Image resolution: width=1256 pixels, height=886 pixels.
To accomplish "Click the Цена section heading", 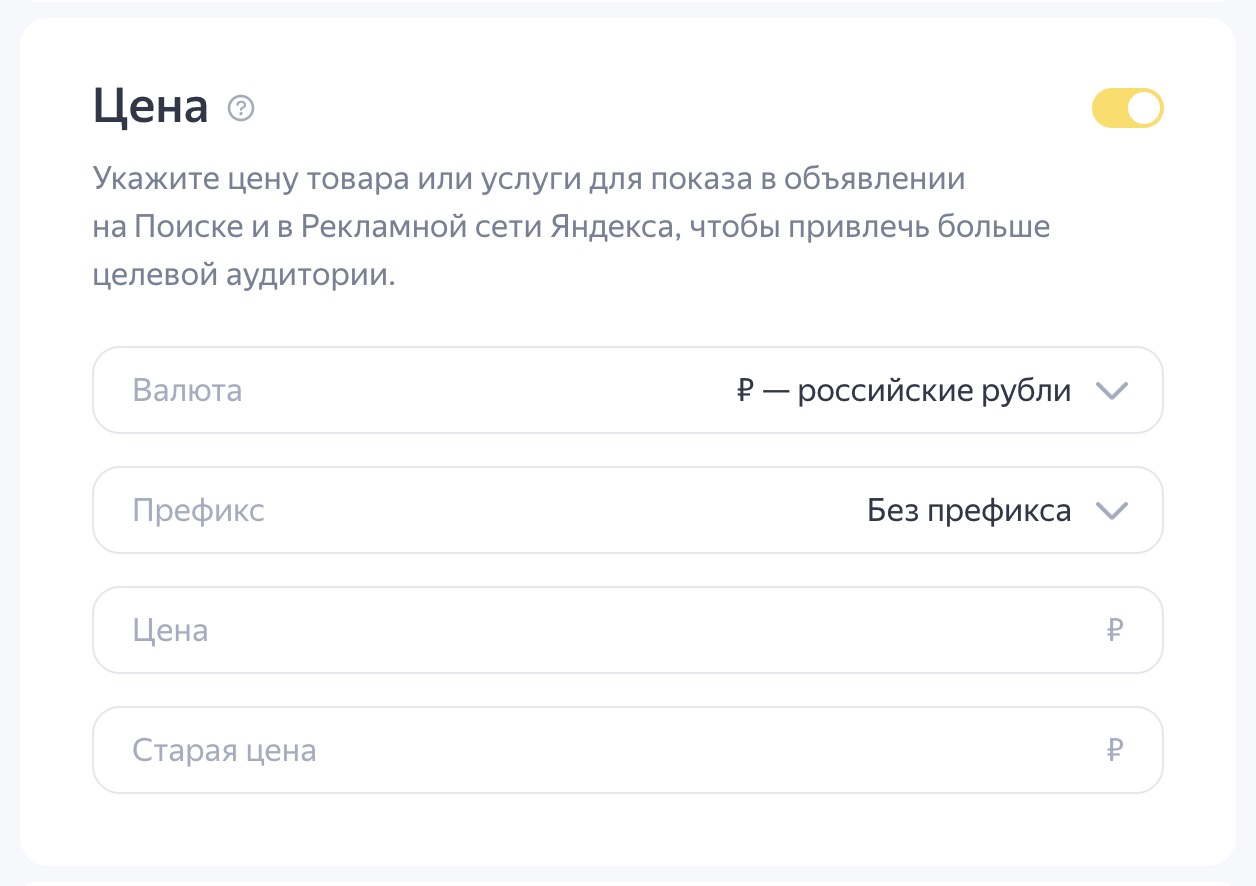I will tap(150, 106).
